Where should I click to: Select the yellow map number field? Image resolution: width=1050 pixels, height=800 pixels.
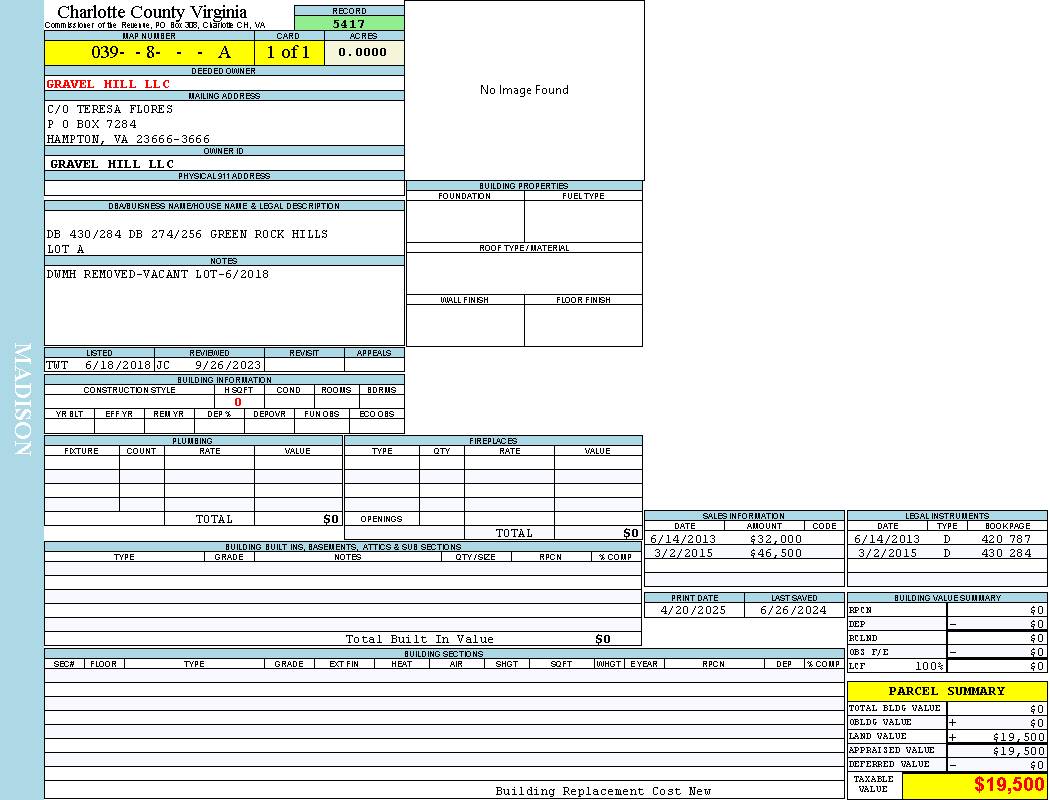(x=149, y=53)
